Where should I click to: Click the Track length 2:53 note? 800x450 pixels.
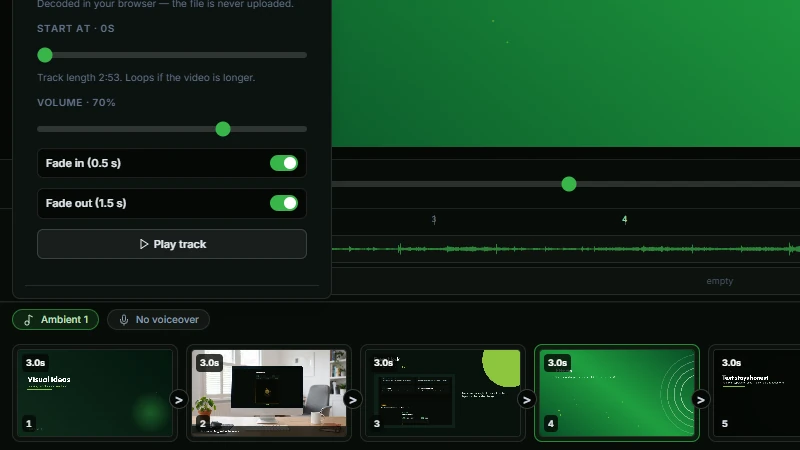tap(146, 78)
